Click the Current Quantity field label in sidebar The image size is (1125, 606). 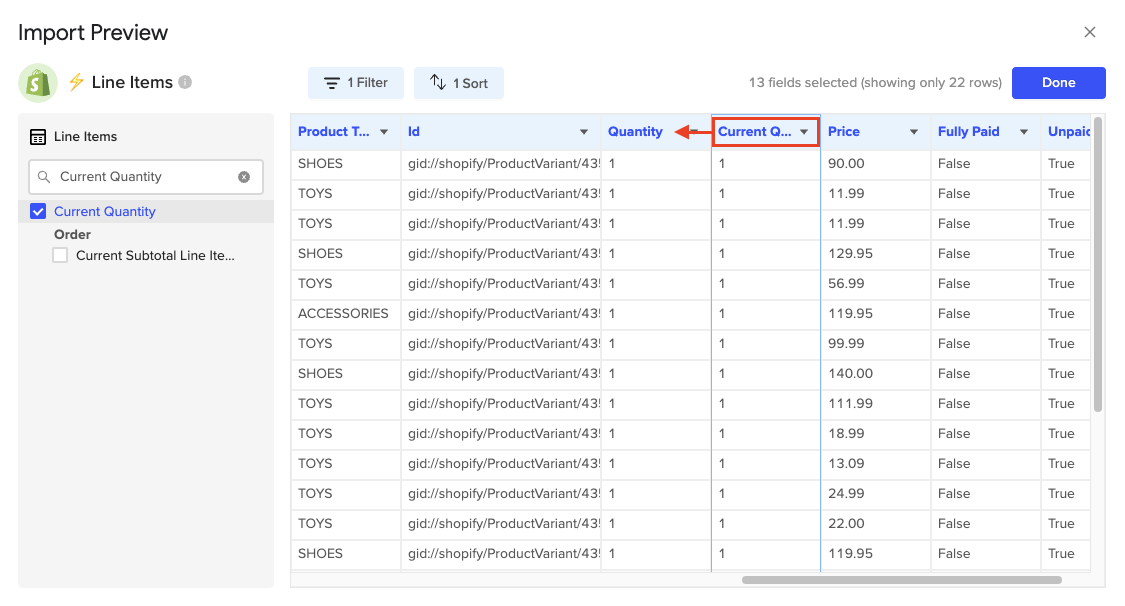point(105,212)
